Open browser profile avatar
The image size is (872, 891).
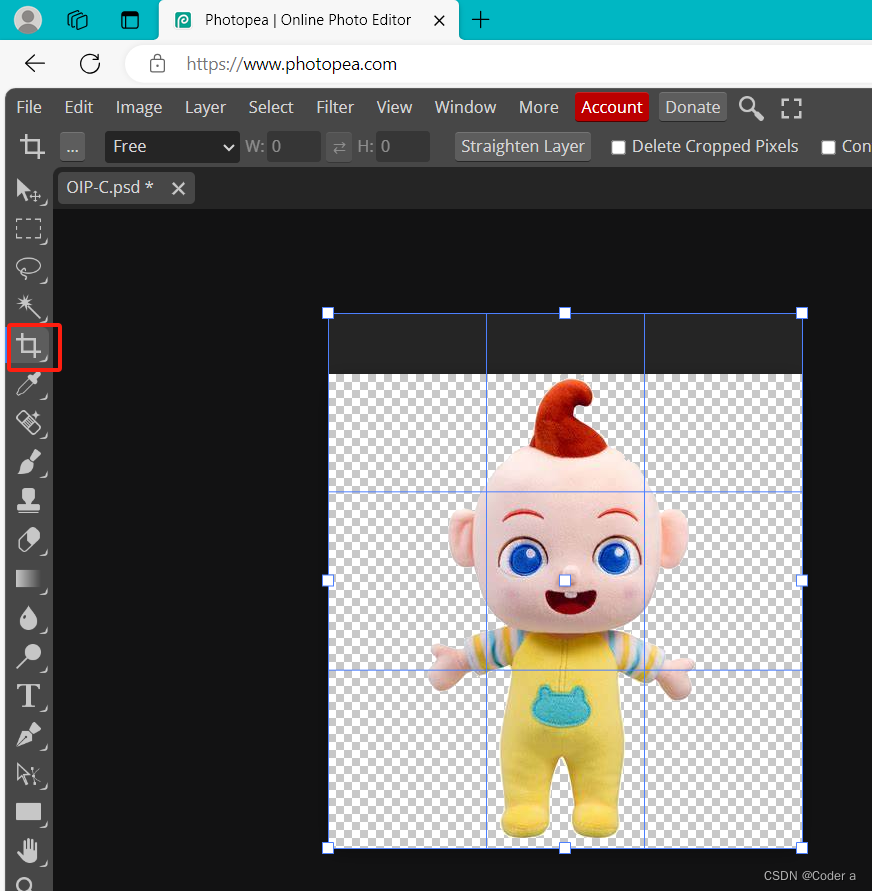[x=28, y=19]
